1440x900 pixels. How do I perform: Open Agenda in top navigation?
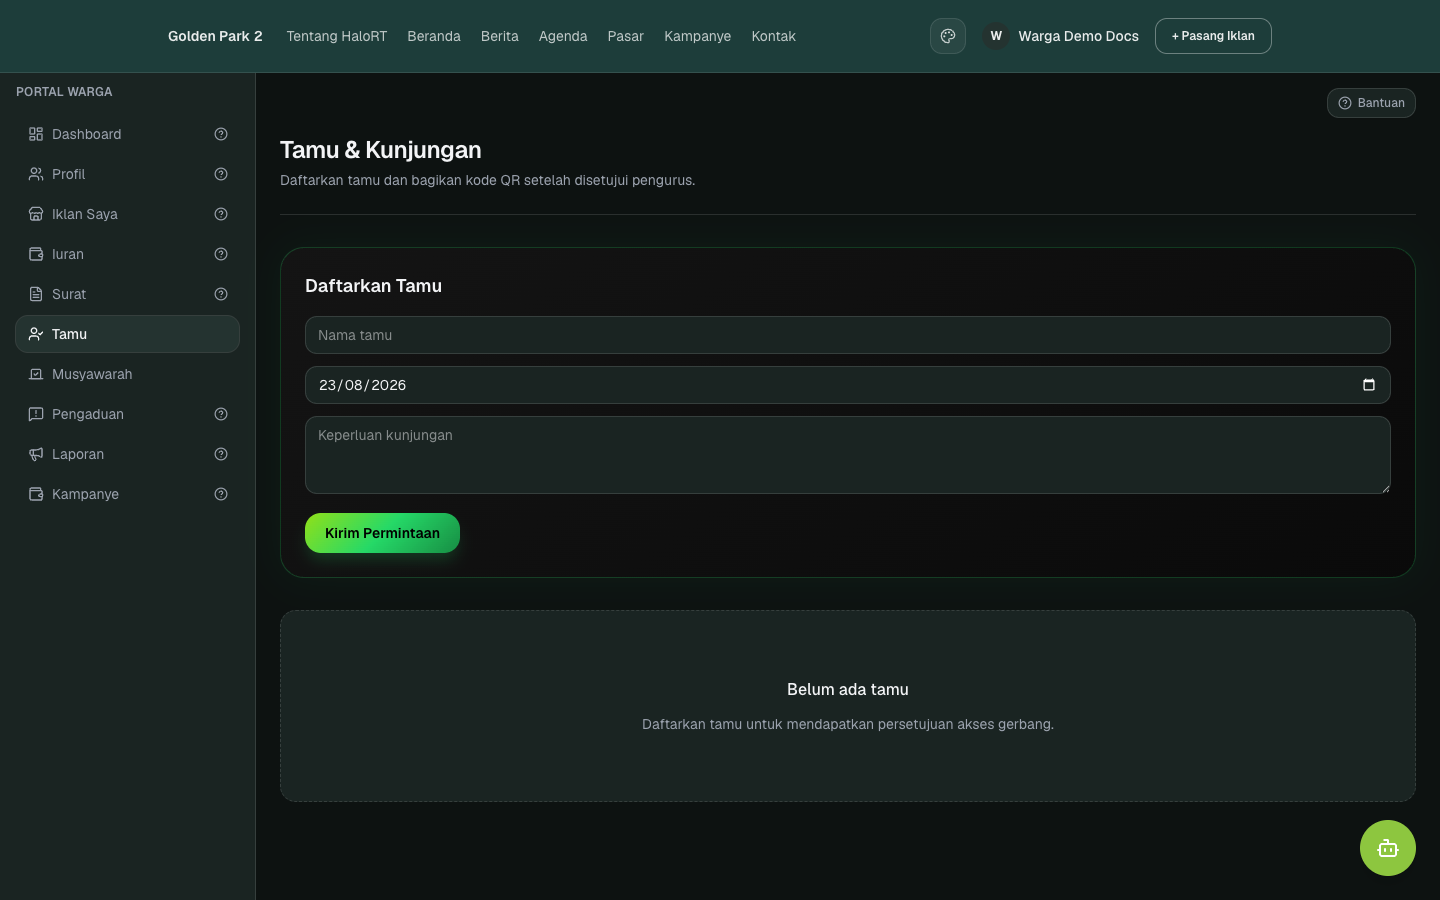(563, 36)
